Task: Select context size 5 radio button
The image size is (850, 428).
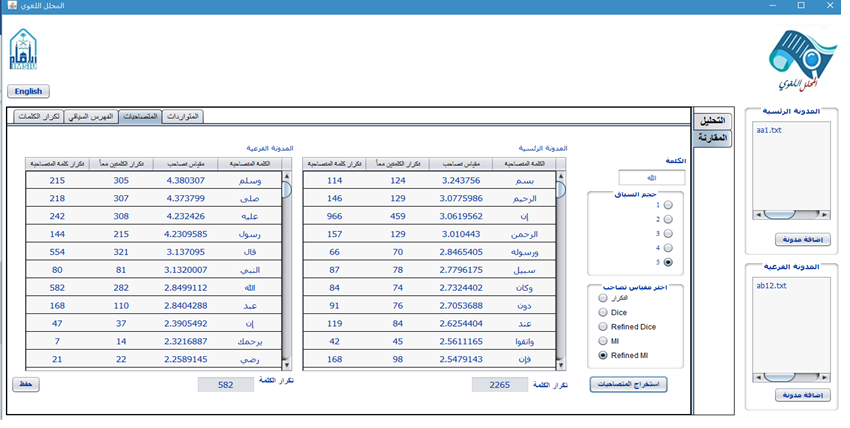Action: pos(668,262)
